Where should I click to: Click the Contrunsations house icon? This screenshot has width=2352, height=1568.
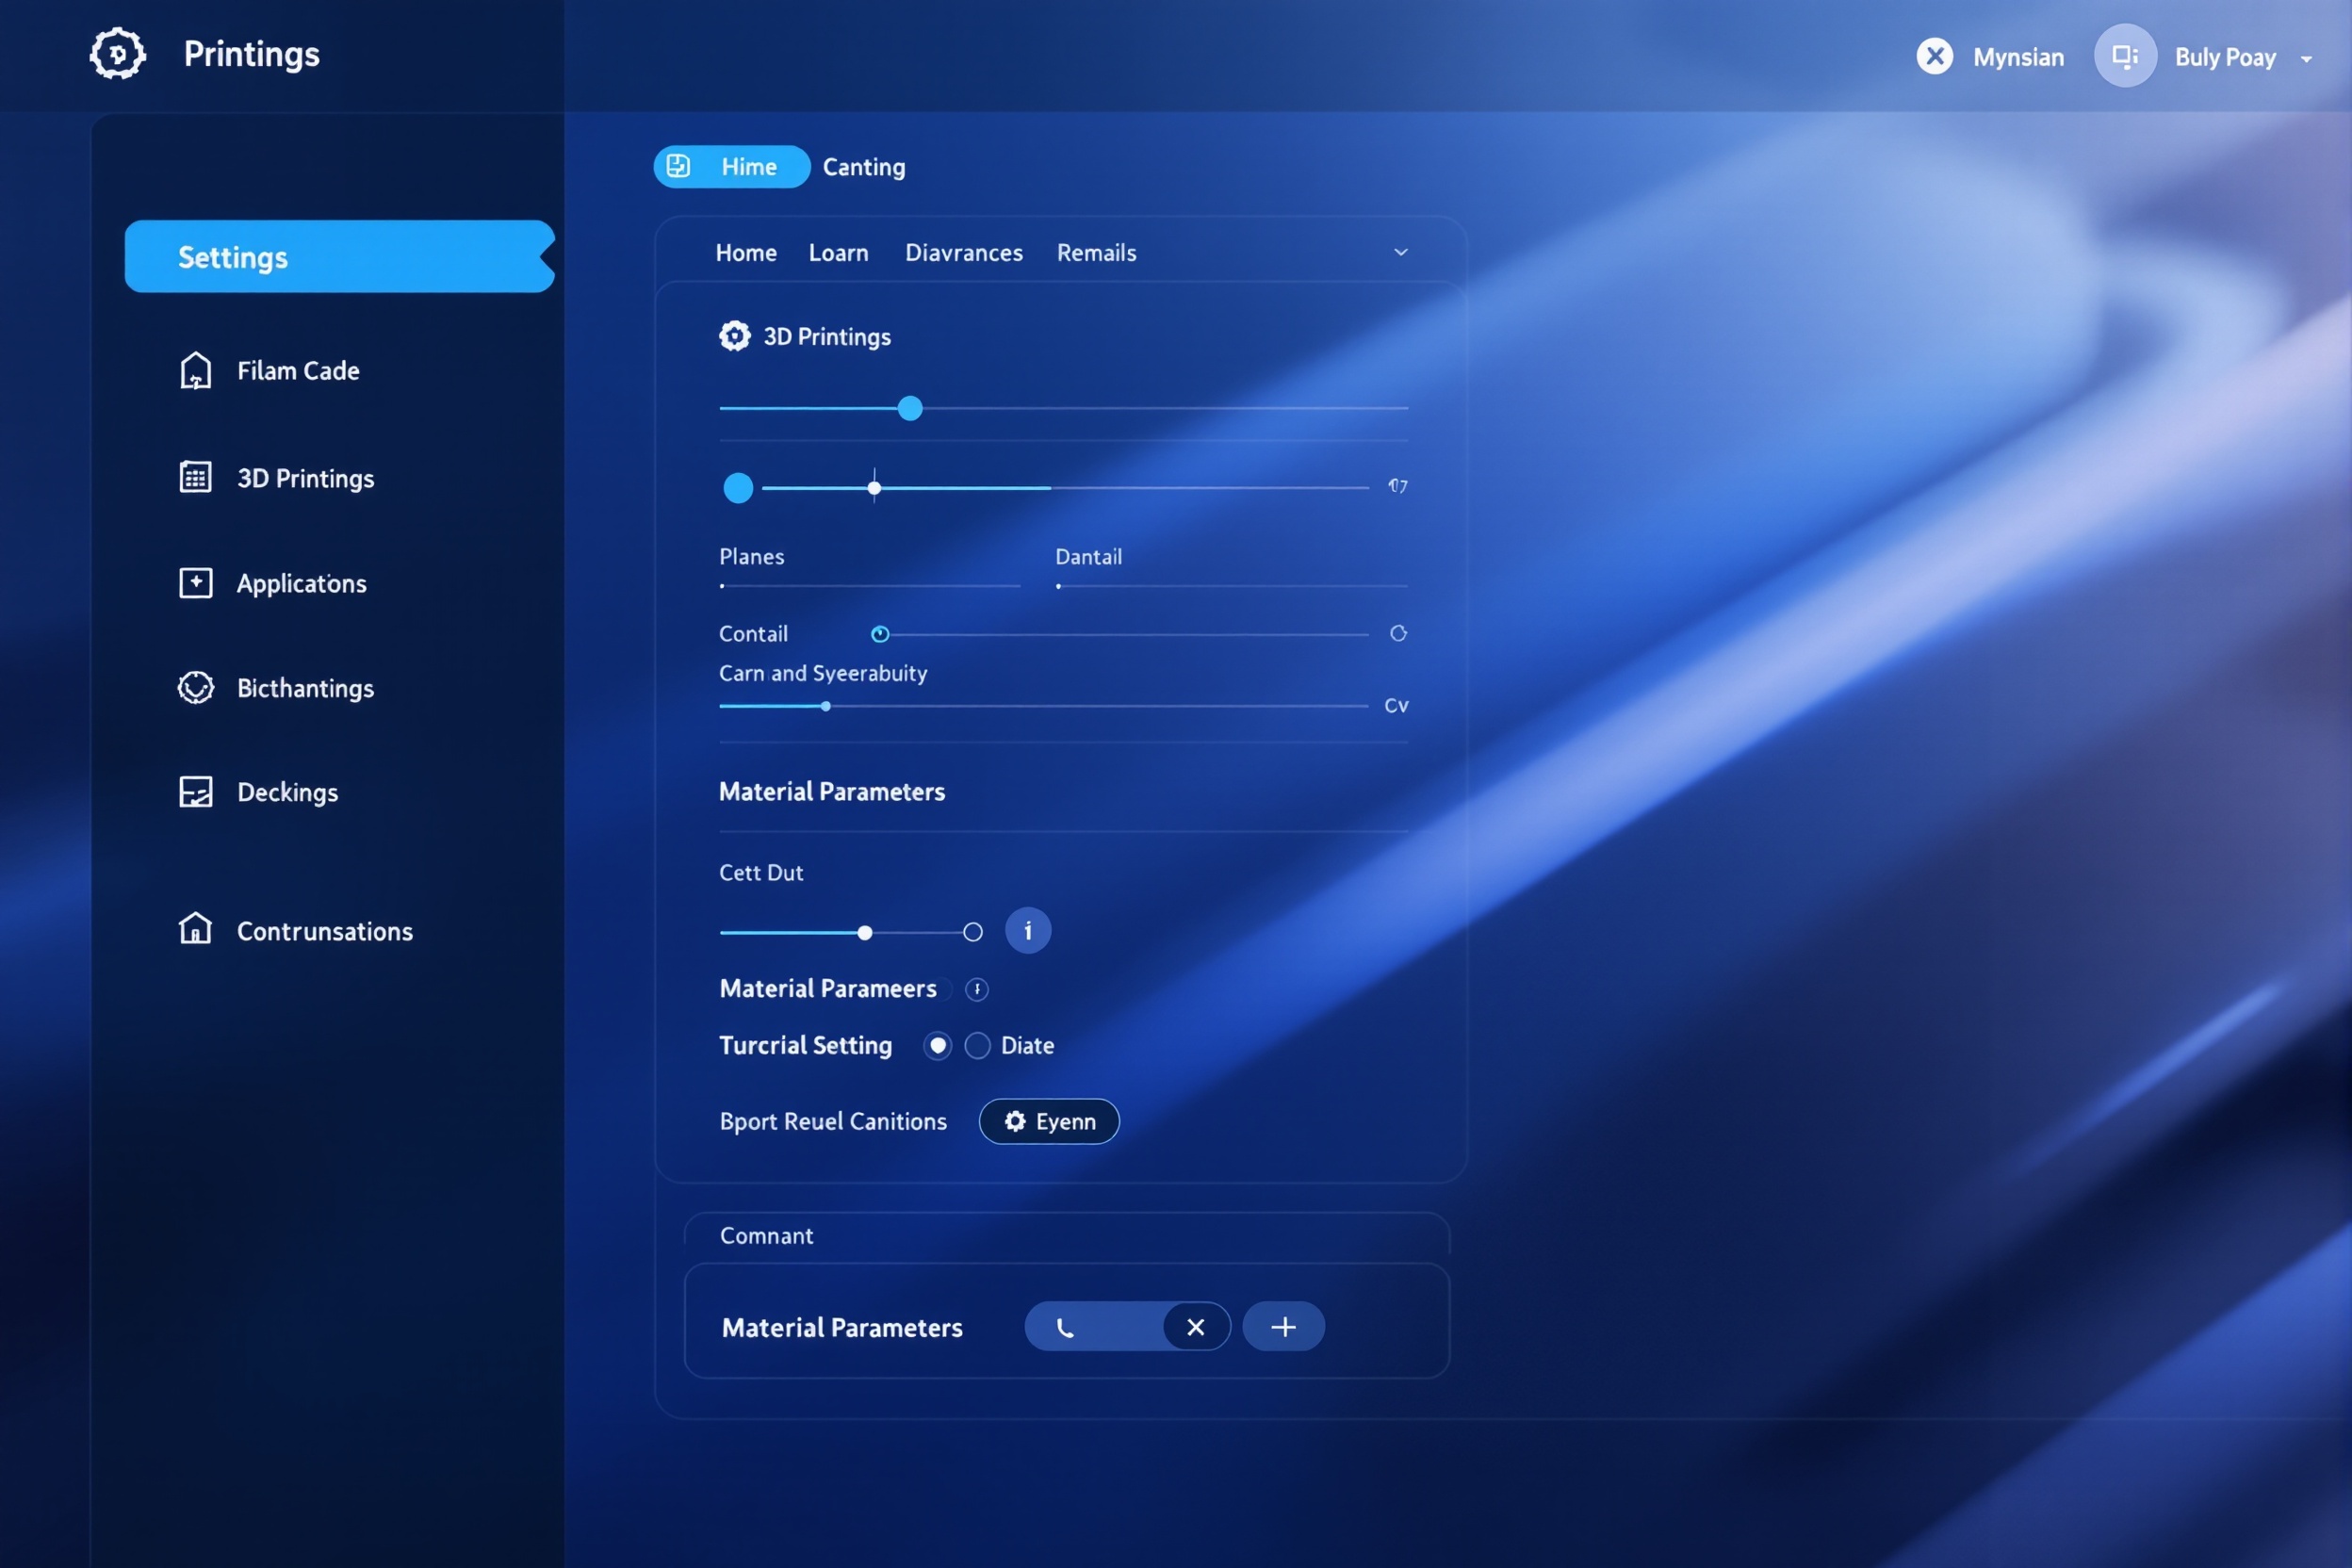click(x=195, y=929)
